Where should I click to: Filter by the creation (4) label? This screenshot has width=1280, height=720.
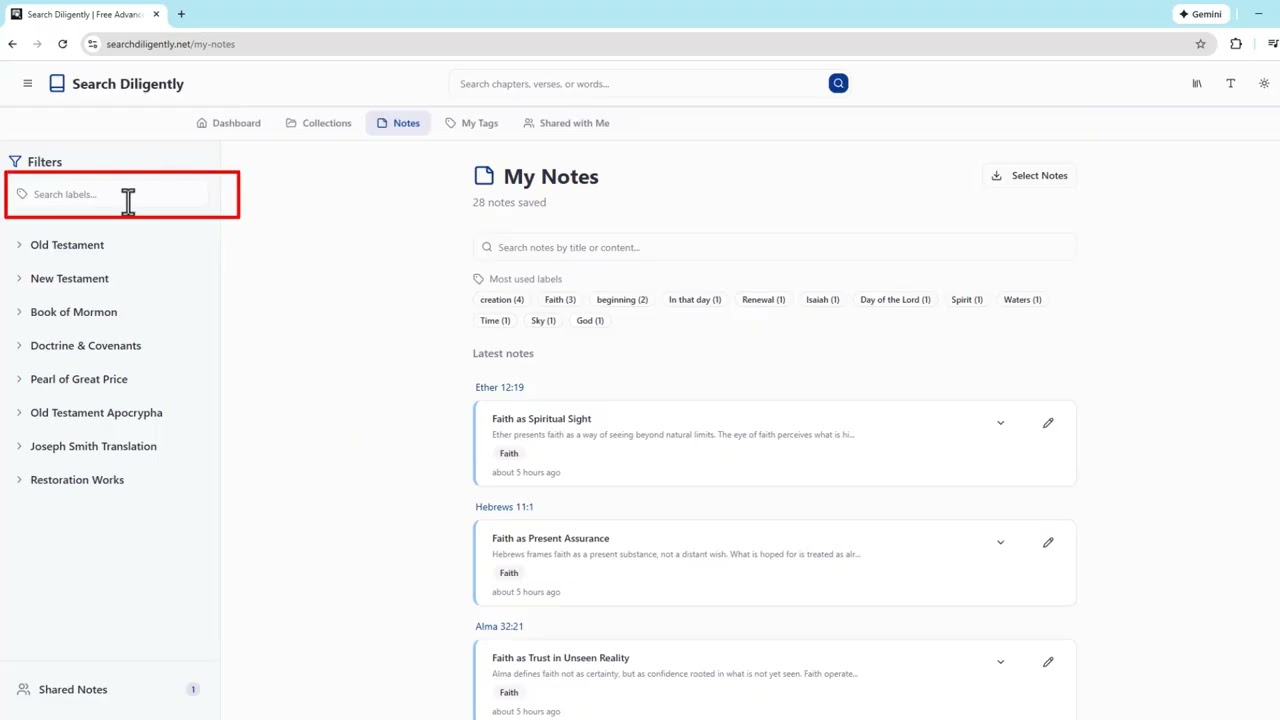point(502,300)
